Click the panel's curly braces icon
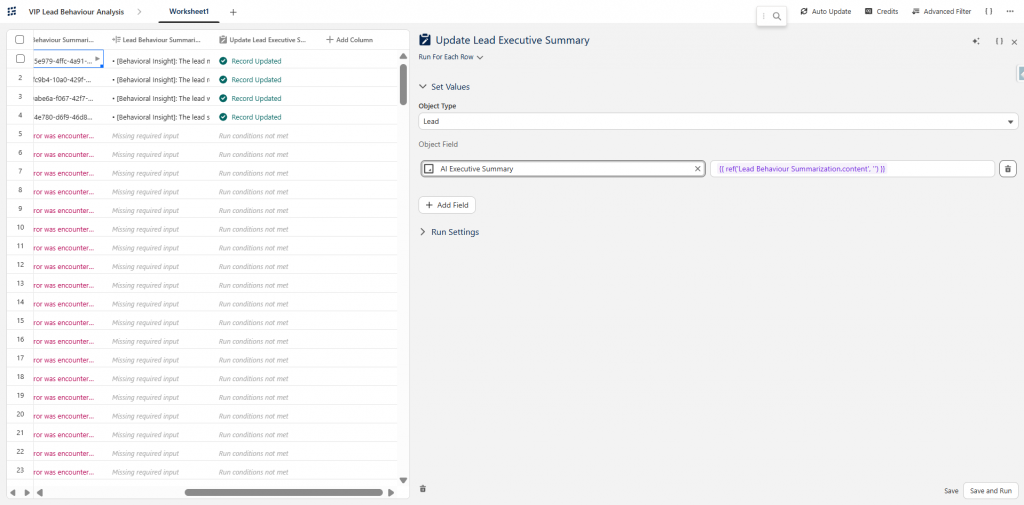 [x=999, y=41]
